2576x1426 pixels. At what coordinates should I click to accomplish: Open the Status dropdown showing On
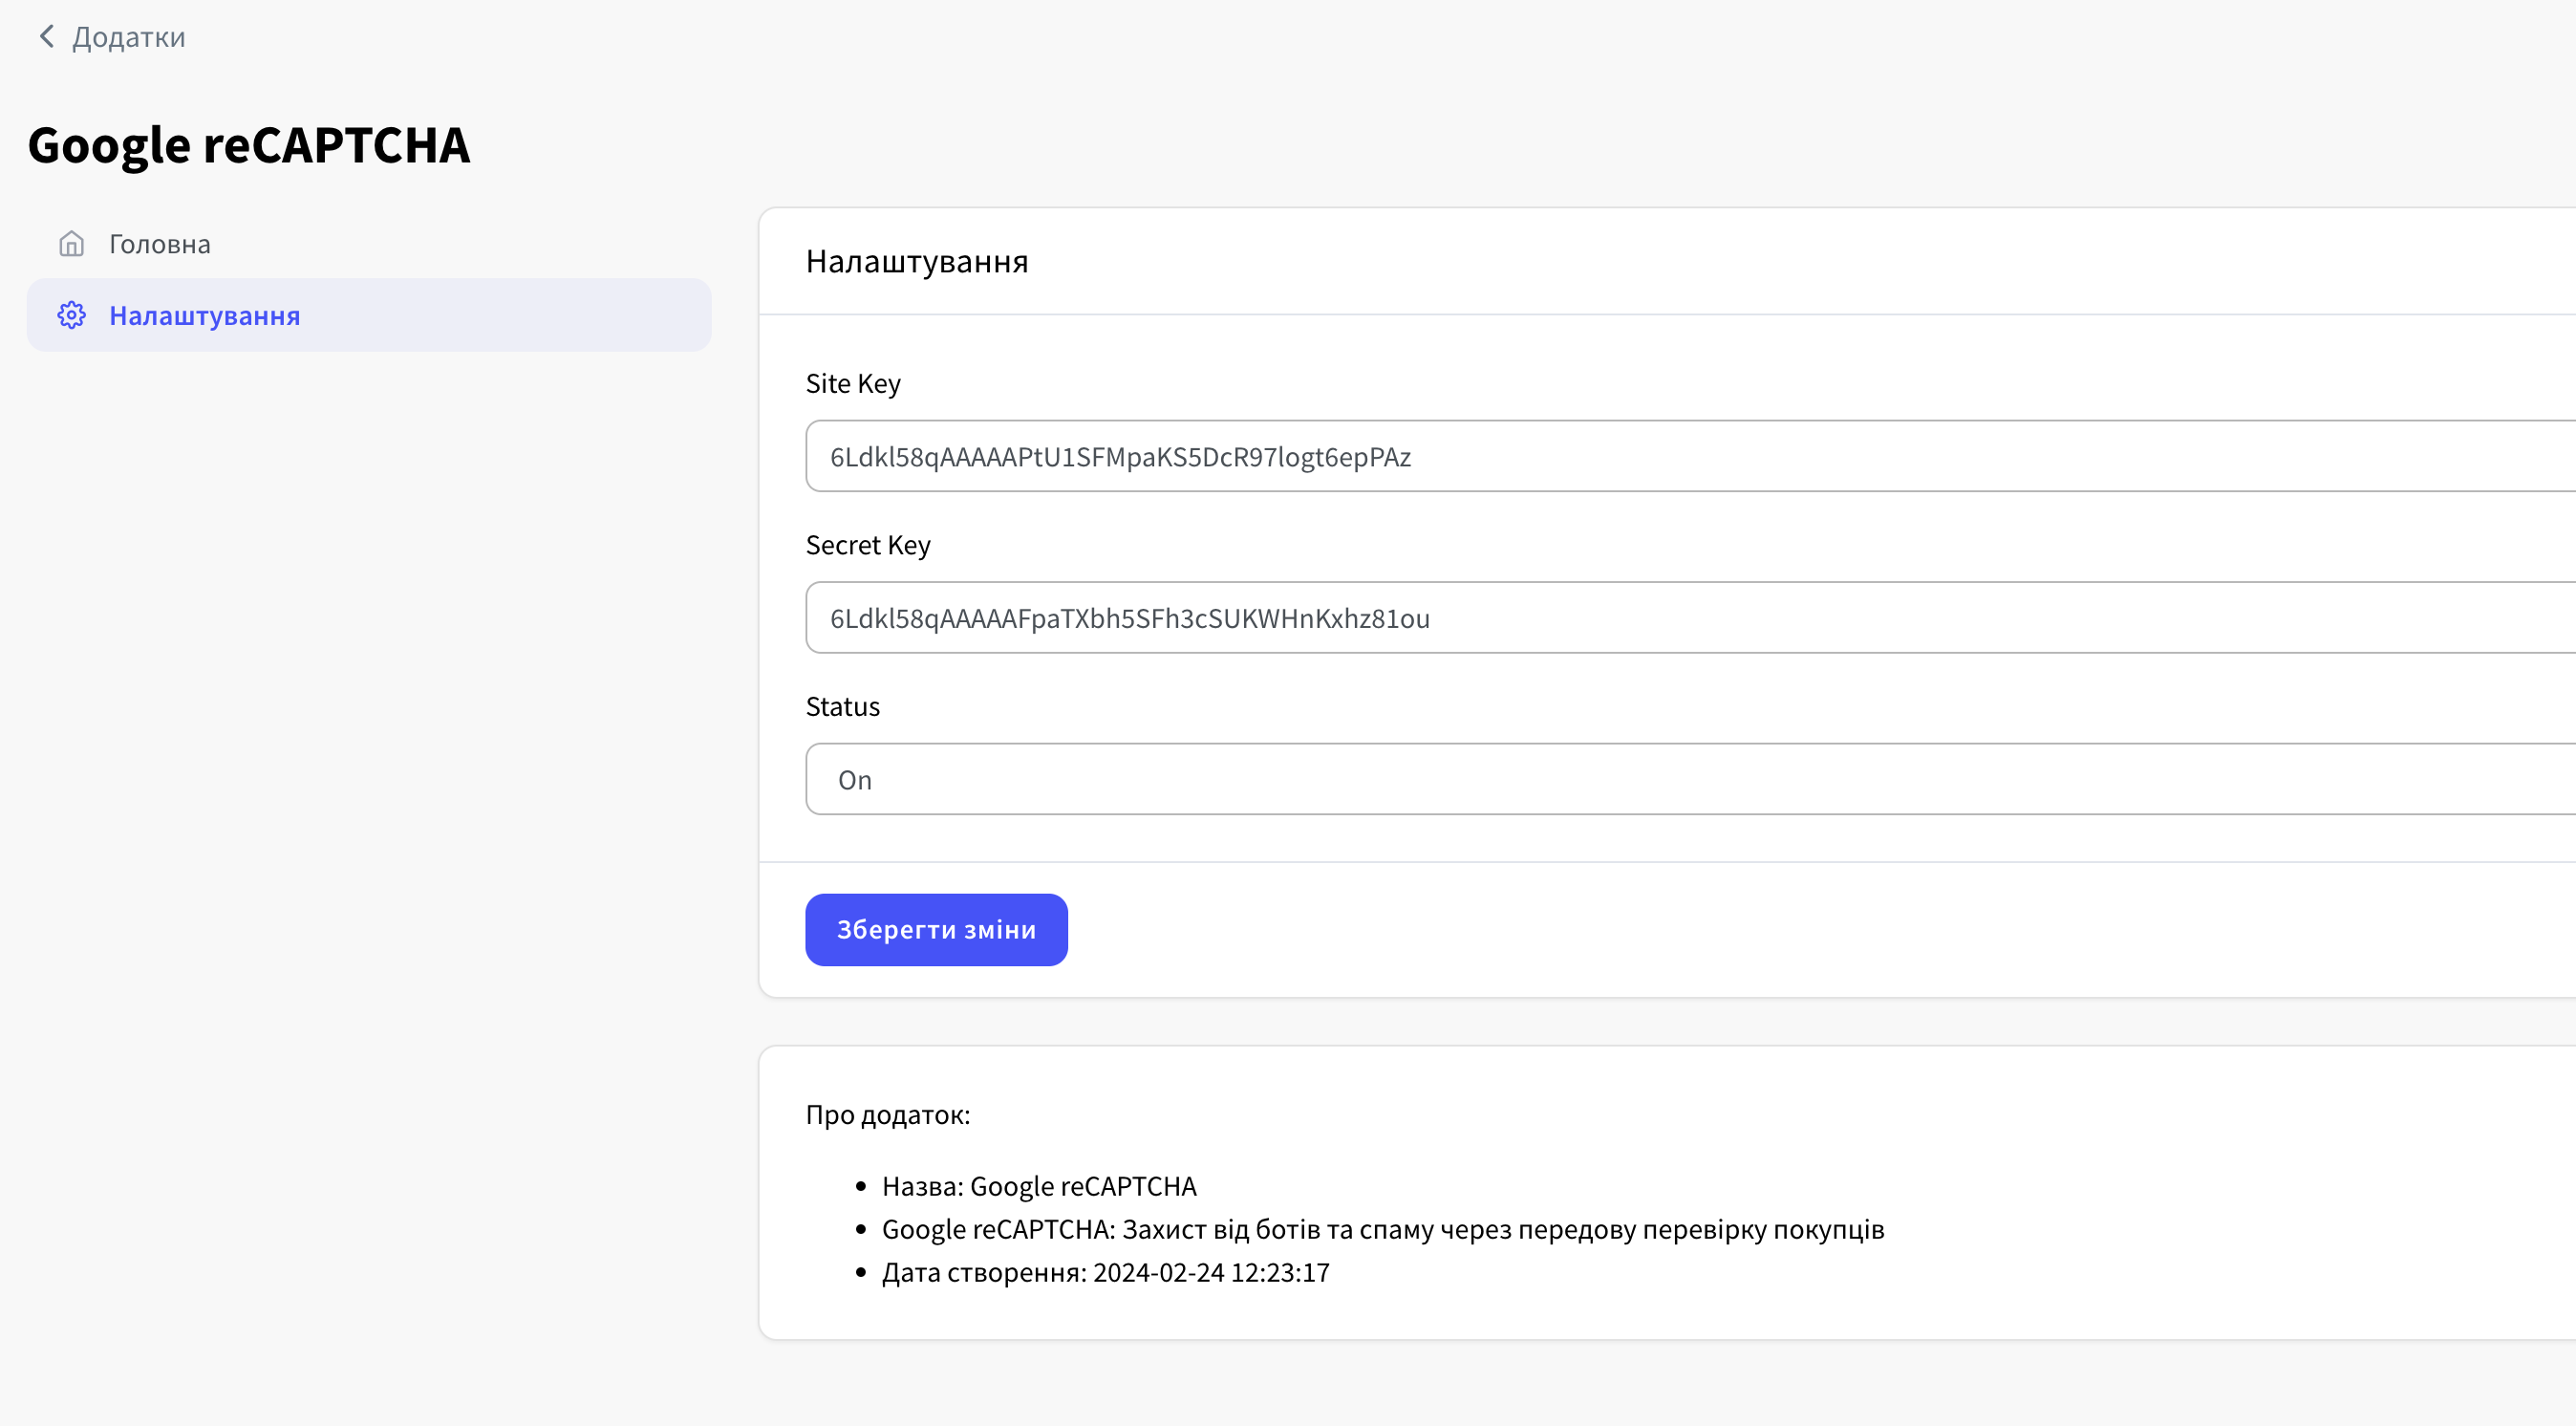click(1690, 780)
